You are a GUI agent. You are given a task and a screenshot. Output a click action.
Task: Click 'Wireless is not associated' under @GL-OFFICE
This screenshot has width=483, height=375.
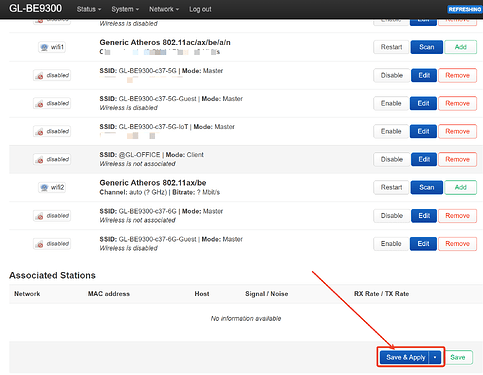pyautogui.click(x=137, y=164)
